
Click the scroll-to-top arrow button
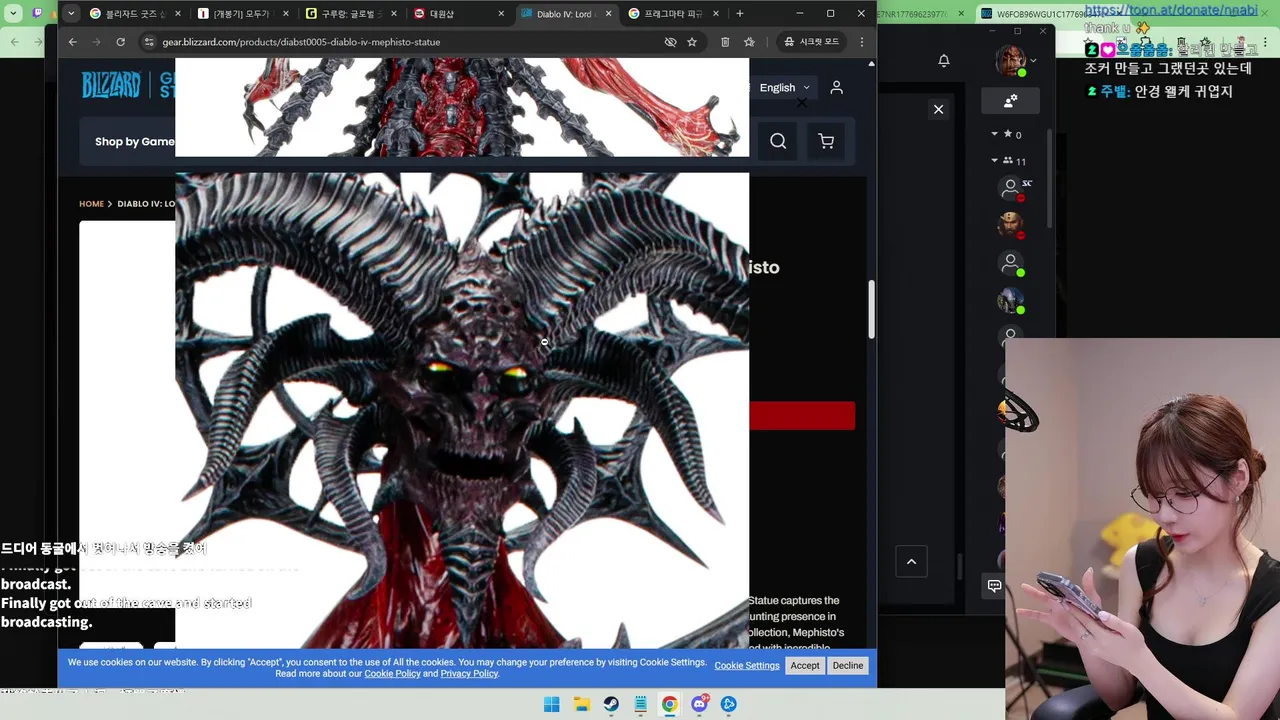(x=911, y=562)
